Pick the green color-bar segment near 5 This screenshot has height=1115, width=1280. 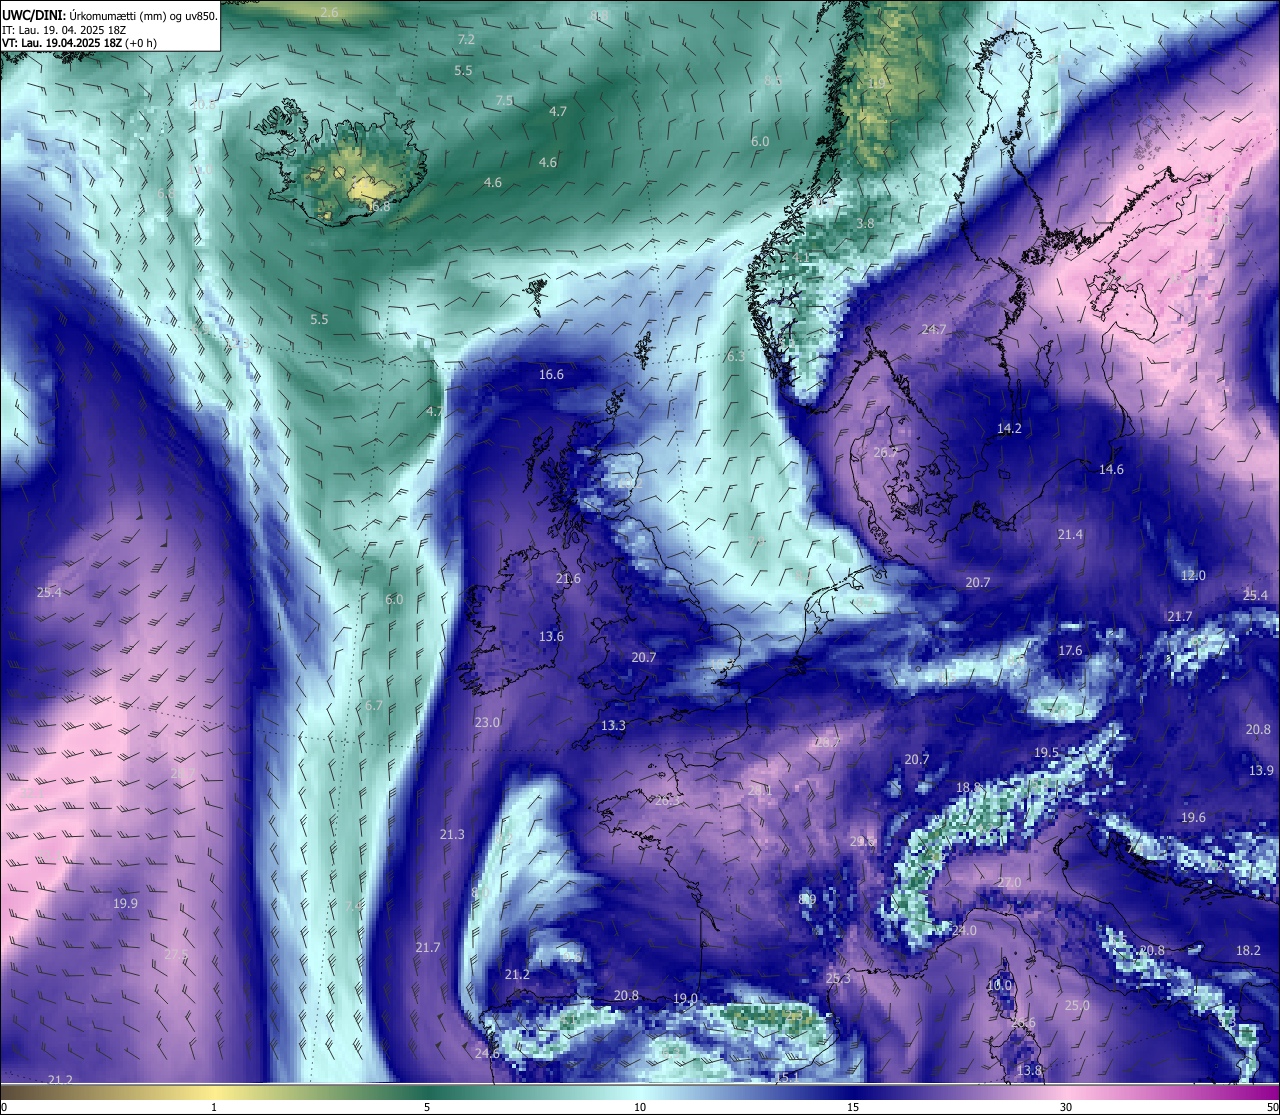pyautogui.click(x=427, y=1091)
